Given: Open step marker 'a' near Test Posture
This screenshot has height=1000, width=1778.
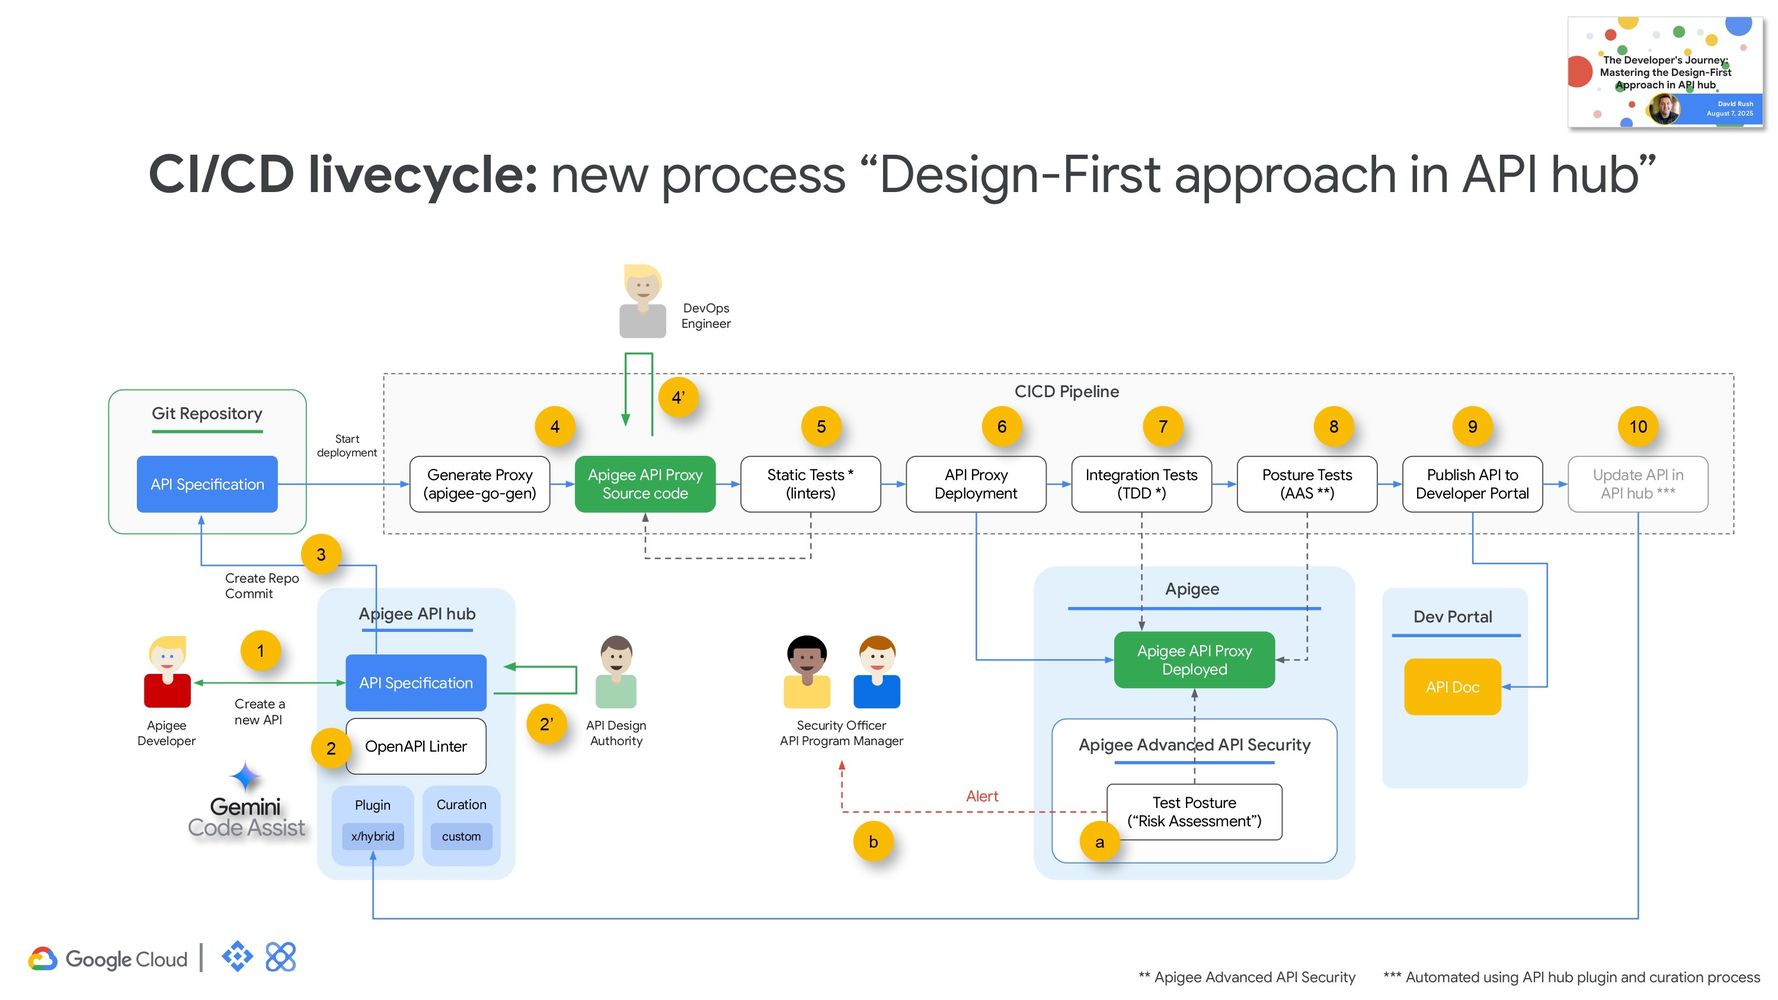Looking at the screenshot, I should [x=1099, y=842].
